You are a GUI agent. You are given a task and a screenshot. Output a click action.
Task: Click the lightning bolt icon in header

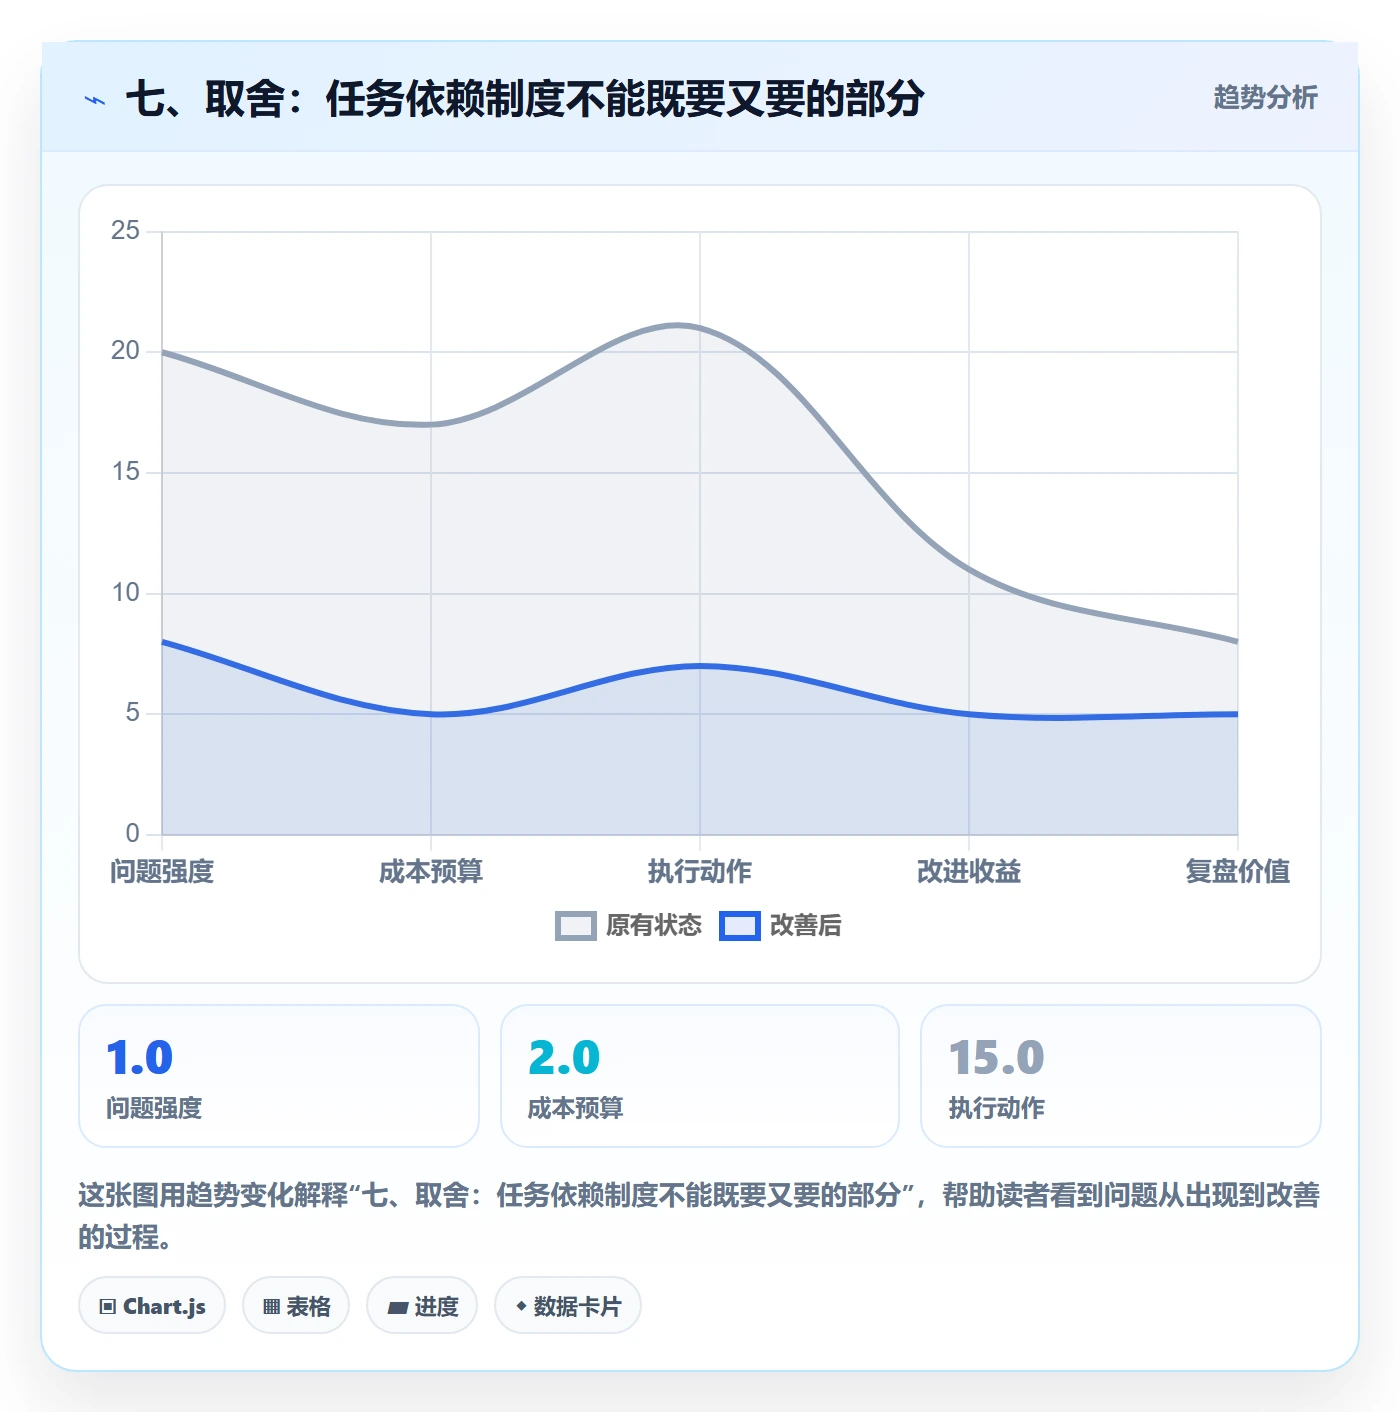coord(95,100)
